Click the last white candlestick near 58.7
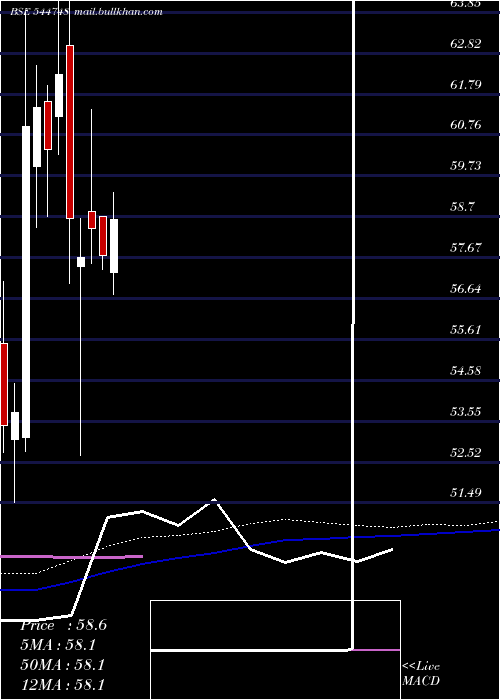Screen dimensions: 500x700 pyautogui.click(x=114, y=246)
